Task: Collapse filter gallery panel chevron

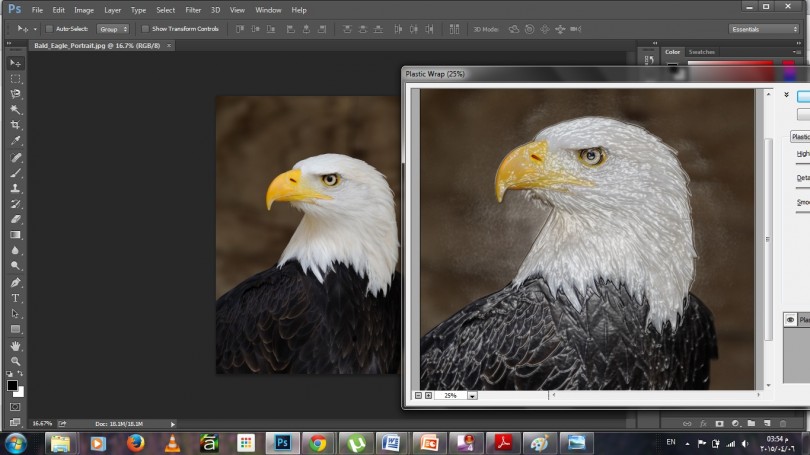Action: (x=786, y=95)
